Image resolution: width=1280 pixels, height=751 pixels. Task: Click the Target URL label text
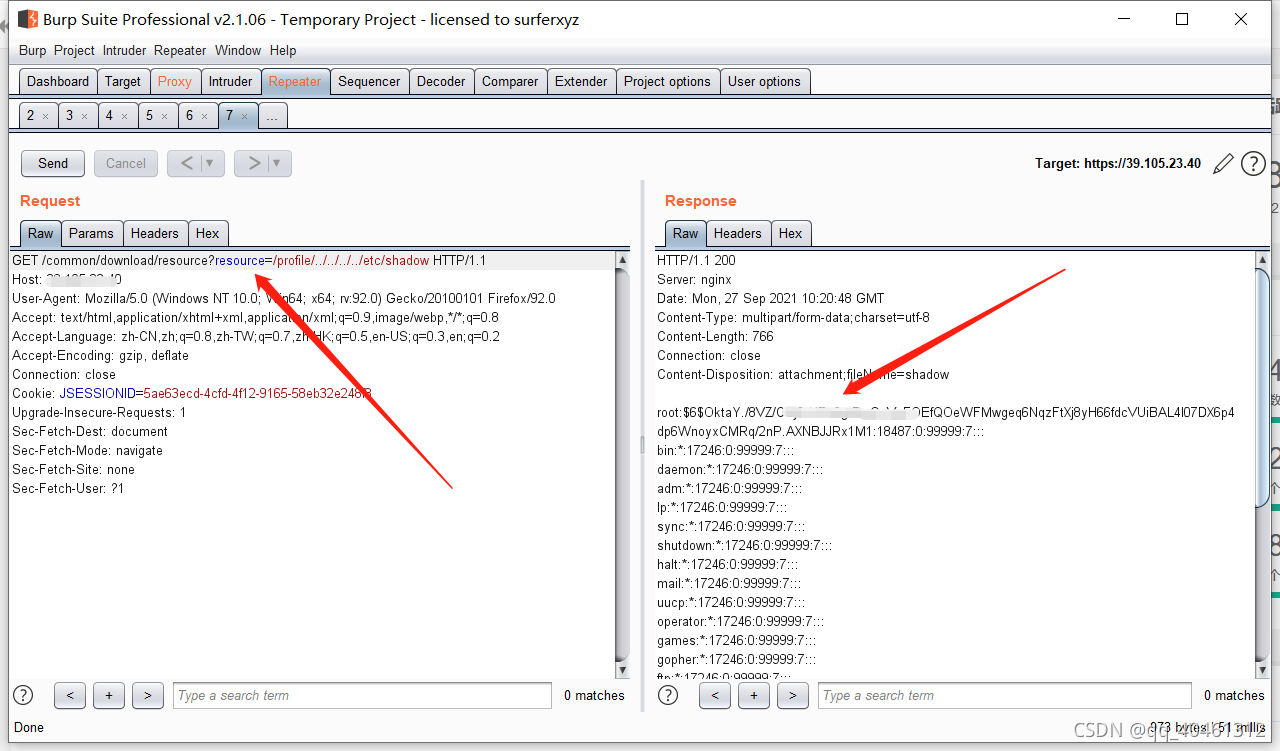pyautogui.click(x=1118, y=164)
